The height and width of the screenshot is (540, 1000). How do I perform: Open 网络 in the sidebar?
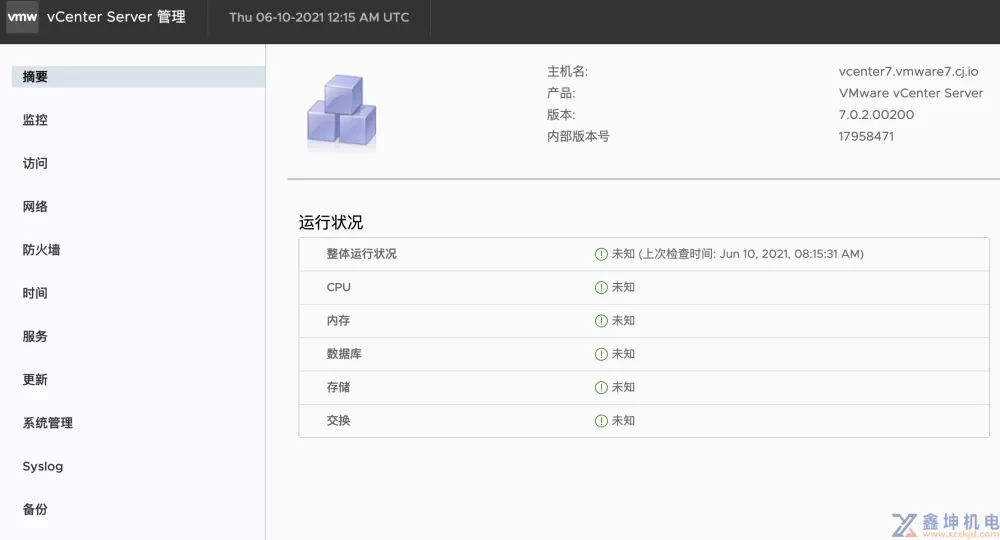(x=35, y=207)
